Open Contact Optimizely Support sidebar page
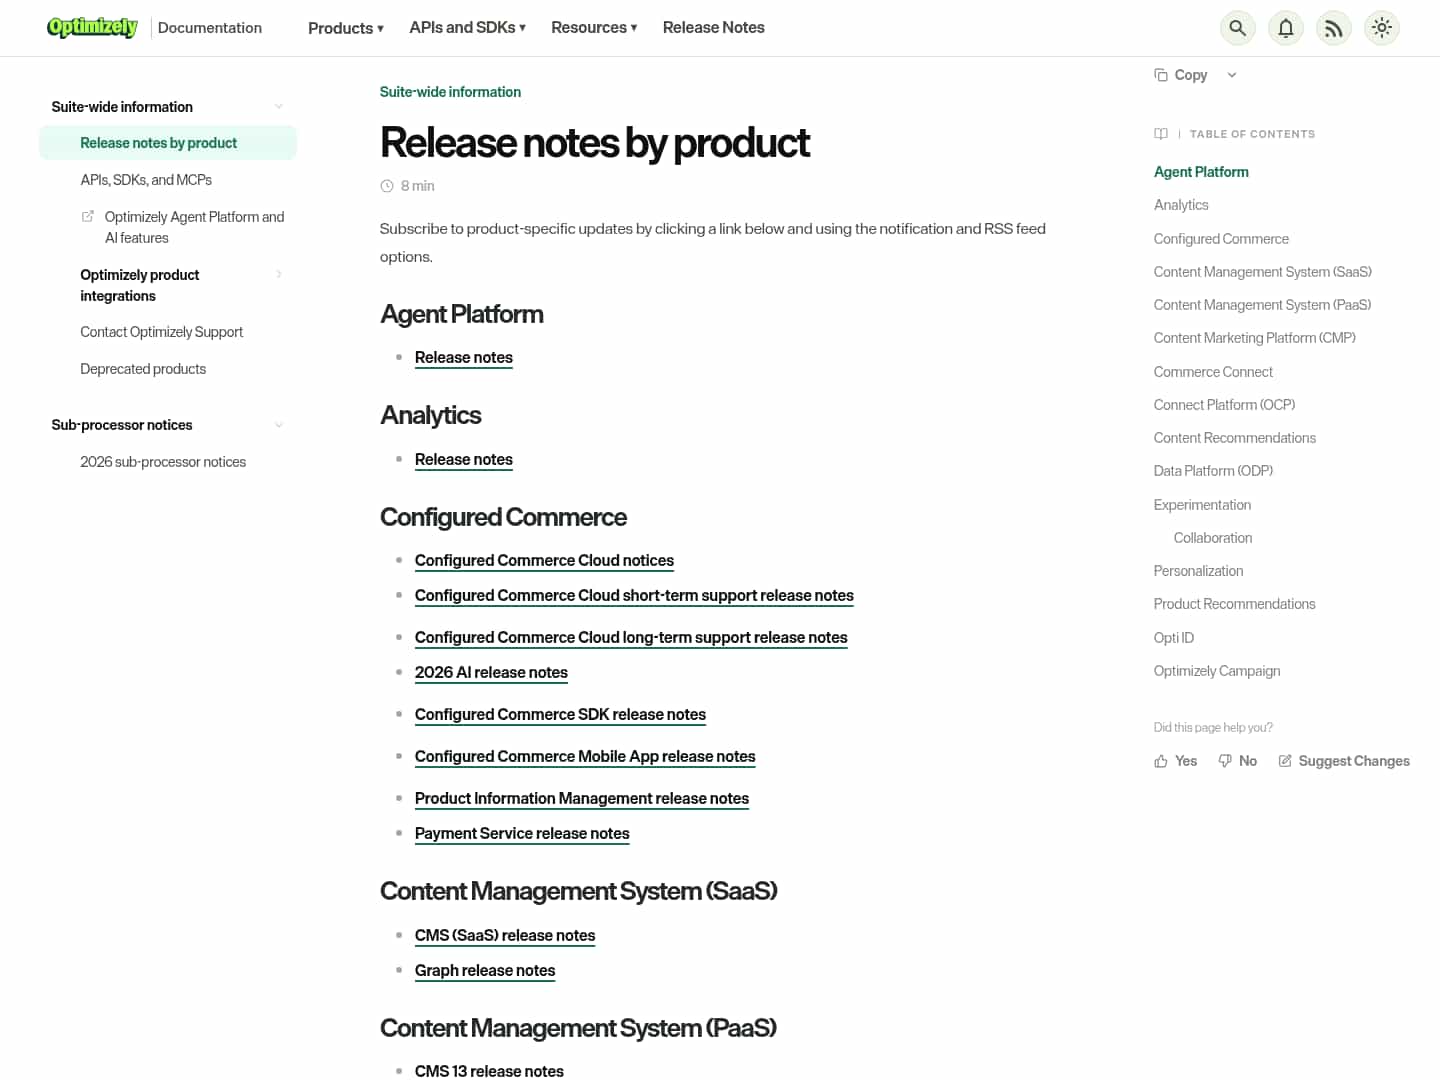This screenshot has height=1080, width=1440. pyautogui.click(x=162, y=332)
